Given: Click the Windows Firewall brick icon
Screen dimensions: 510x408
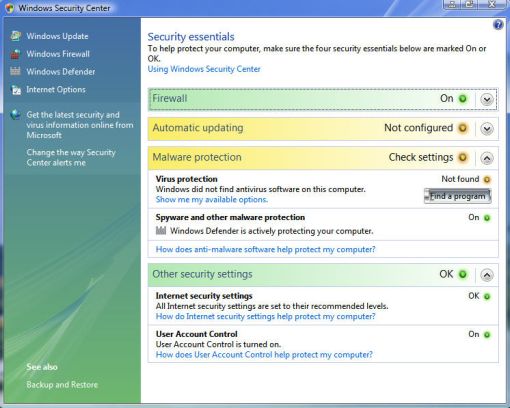Looking at the screenshot, I should click(15, 54).
